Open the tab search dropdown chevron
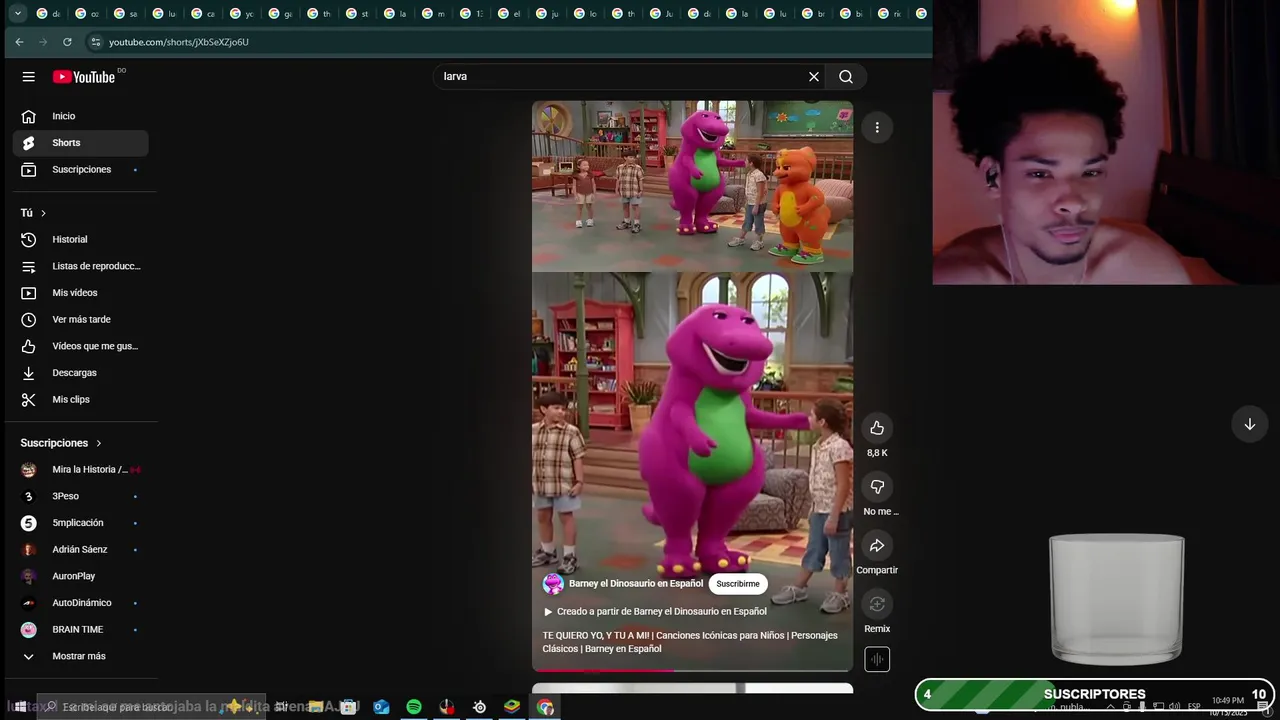Image resolution: width=1280 pixels, height=720 pixels. click(17, 14)
